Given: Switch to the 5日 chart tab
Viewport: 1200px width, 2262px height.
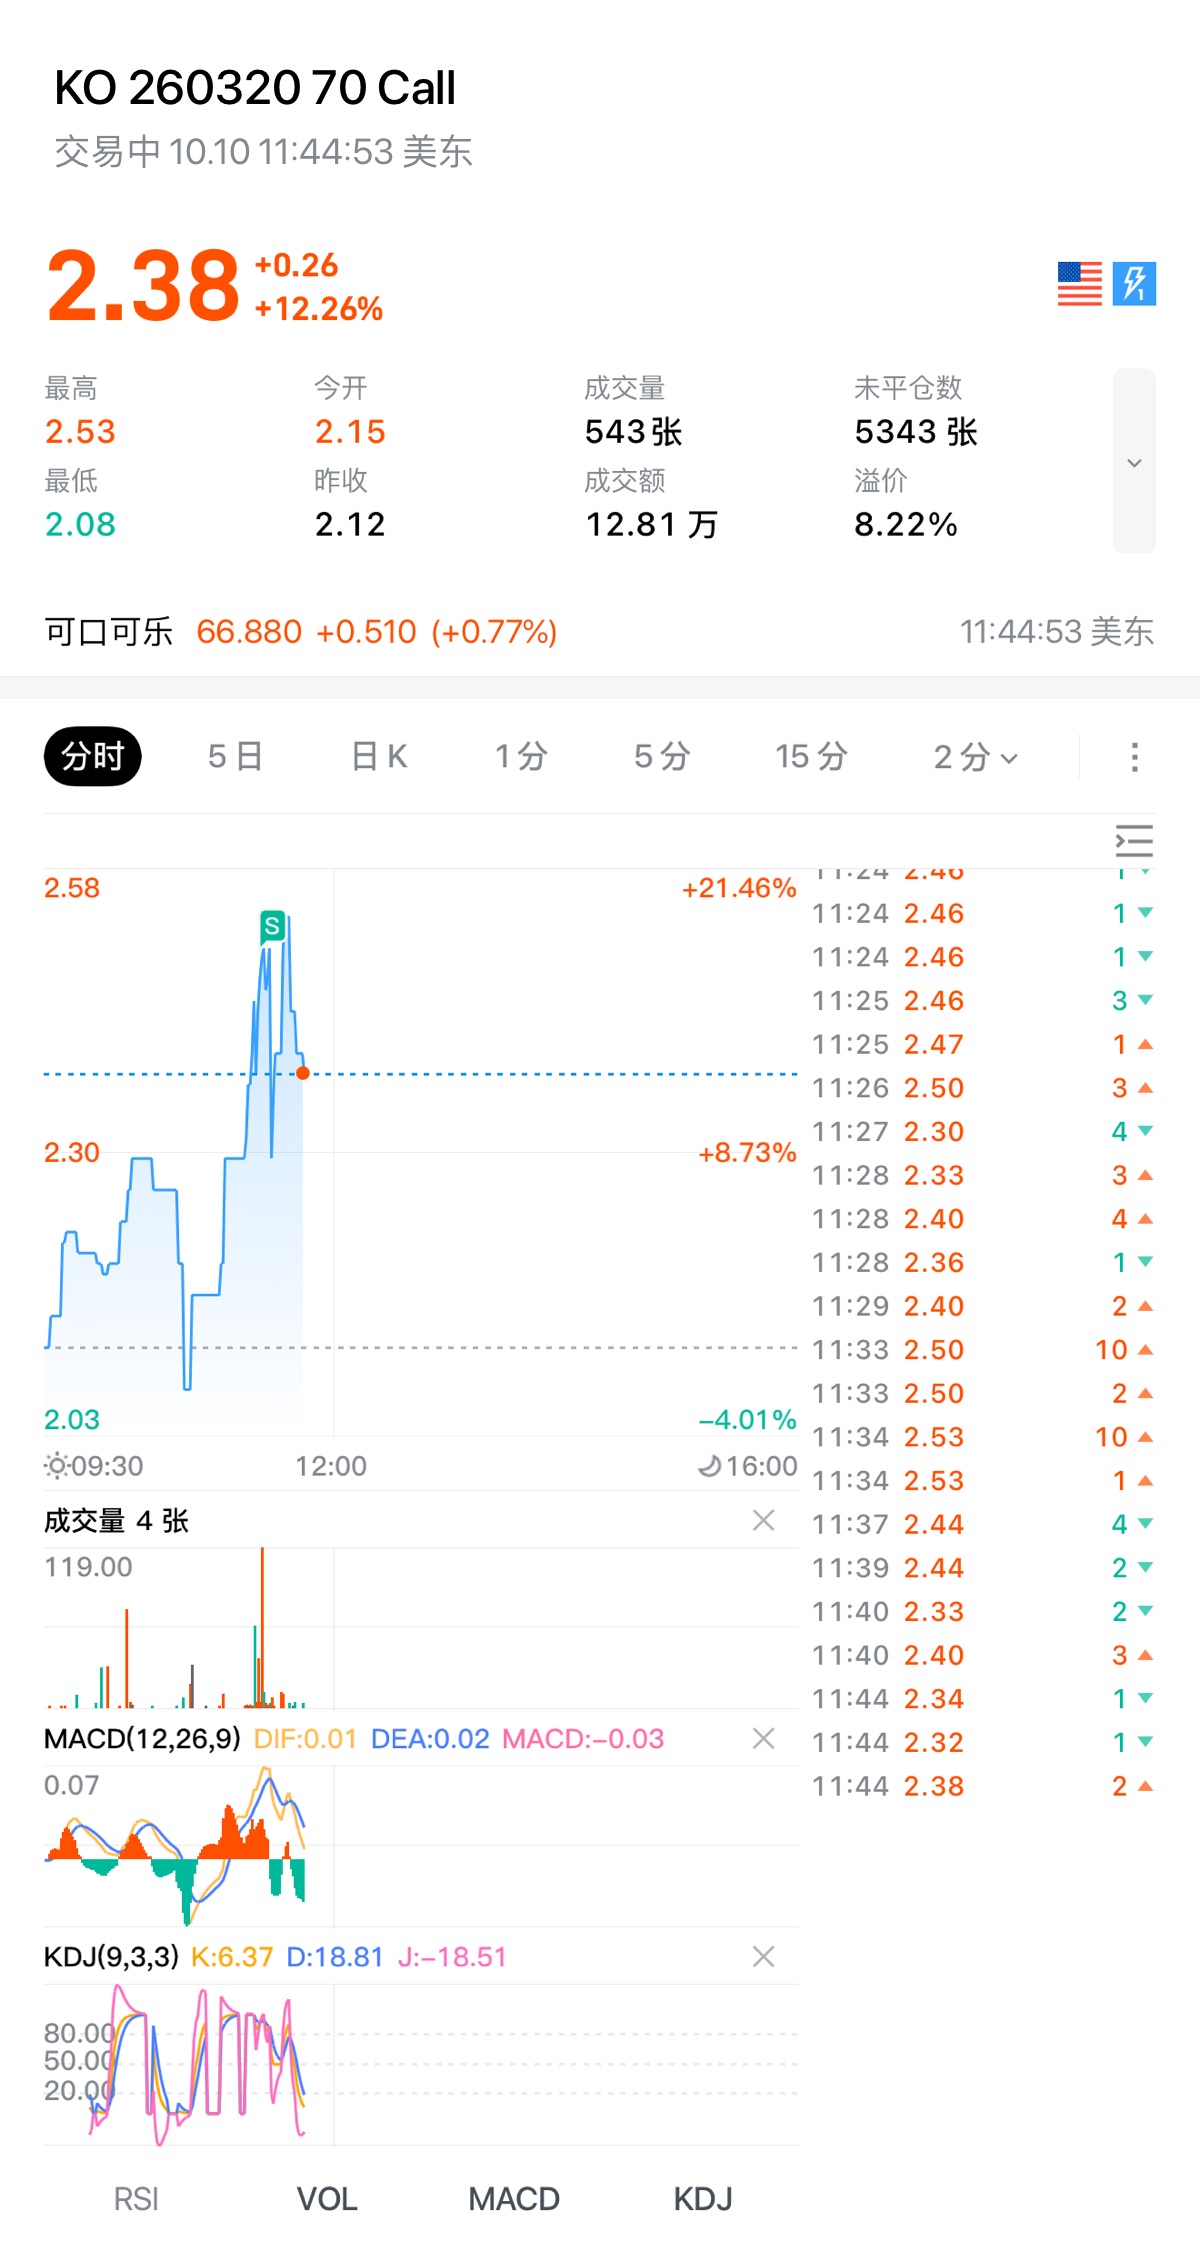Looking at the screenshot, I should 235,757.
